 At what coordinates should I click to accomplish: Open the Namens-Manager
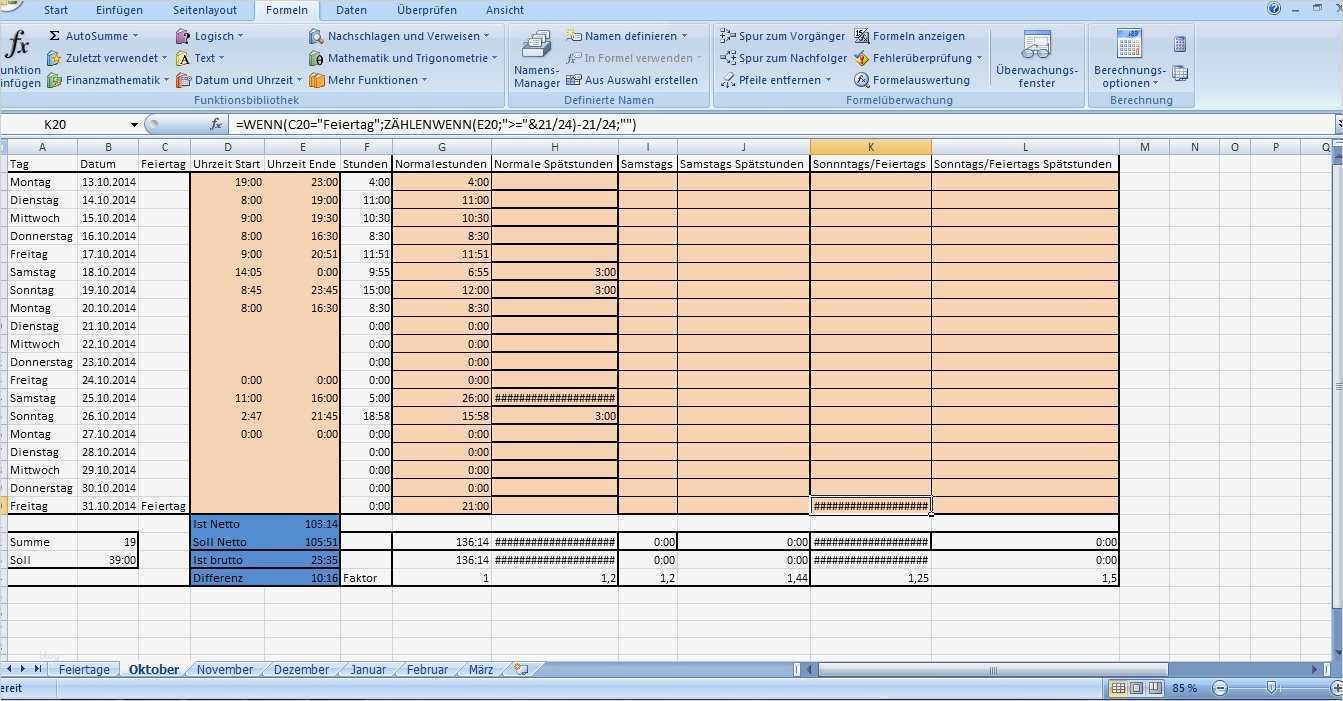(x=535, y=60)
